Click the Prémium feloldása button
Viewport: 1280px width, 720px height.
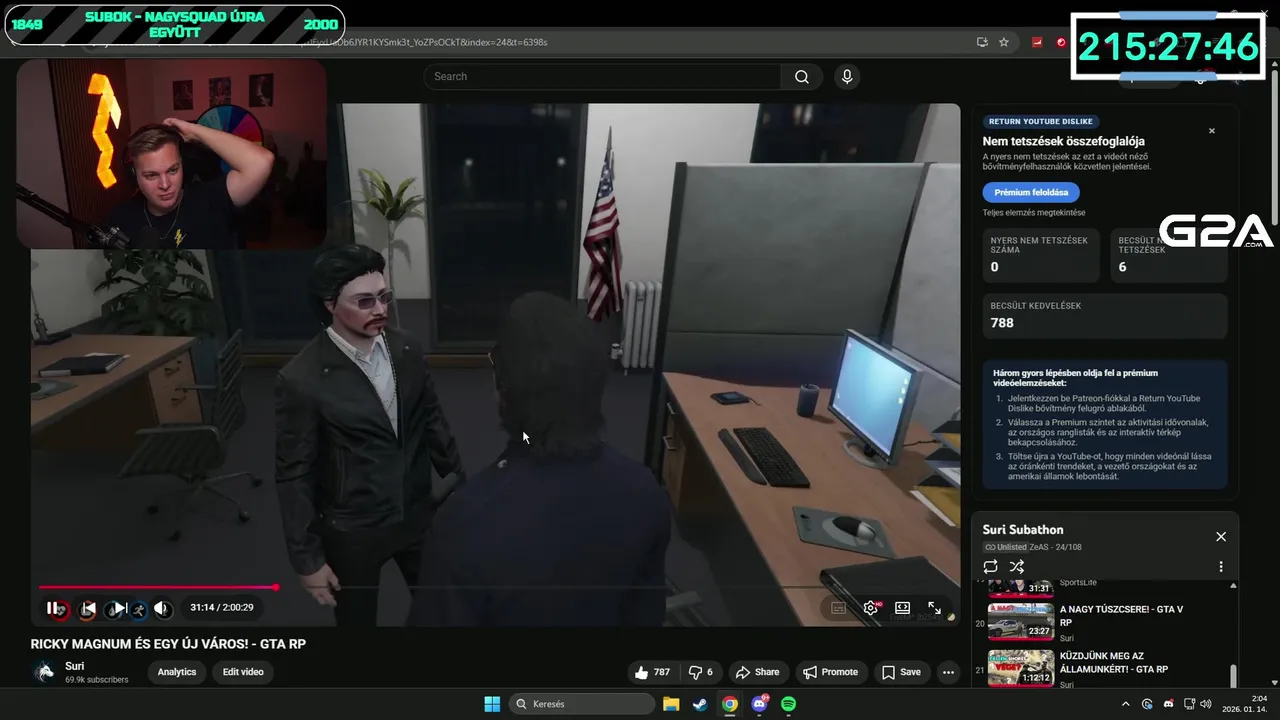1031,192
